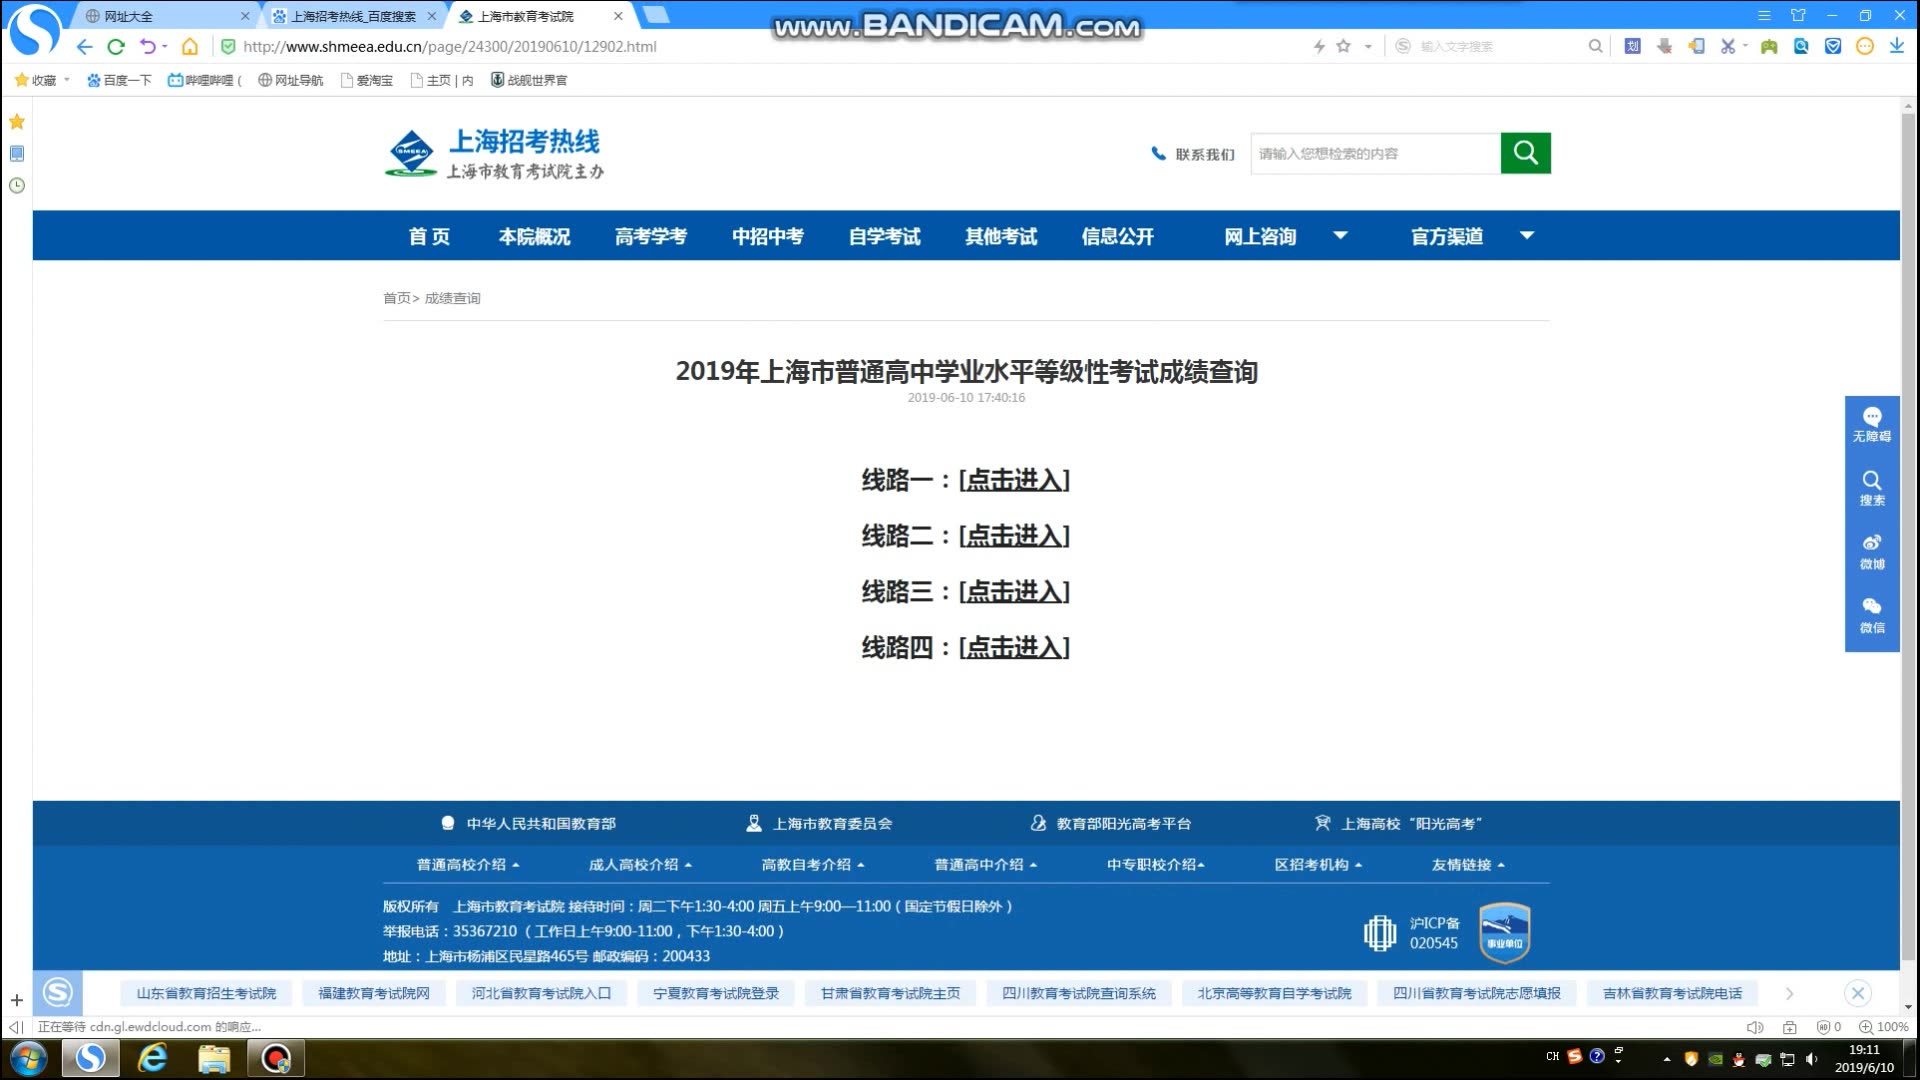1920x1080 pixels.
Task: Visit 山东省教育招生考试院 link at bottom
Action: [207, 993]
